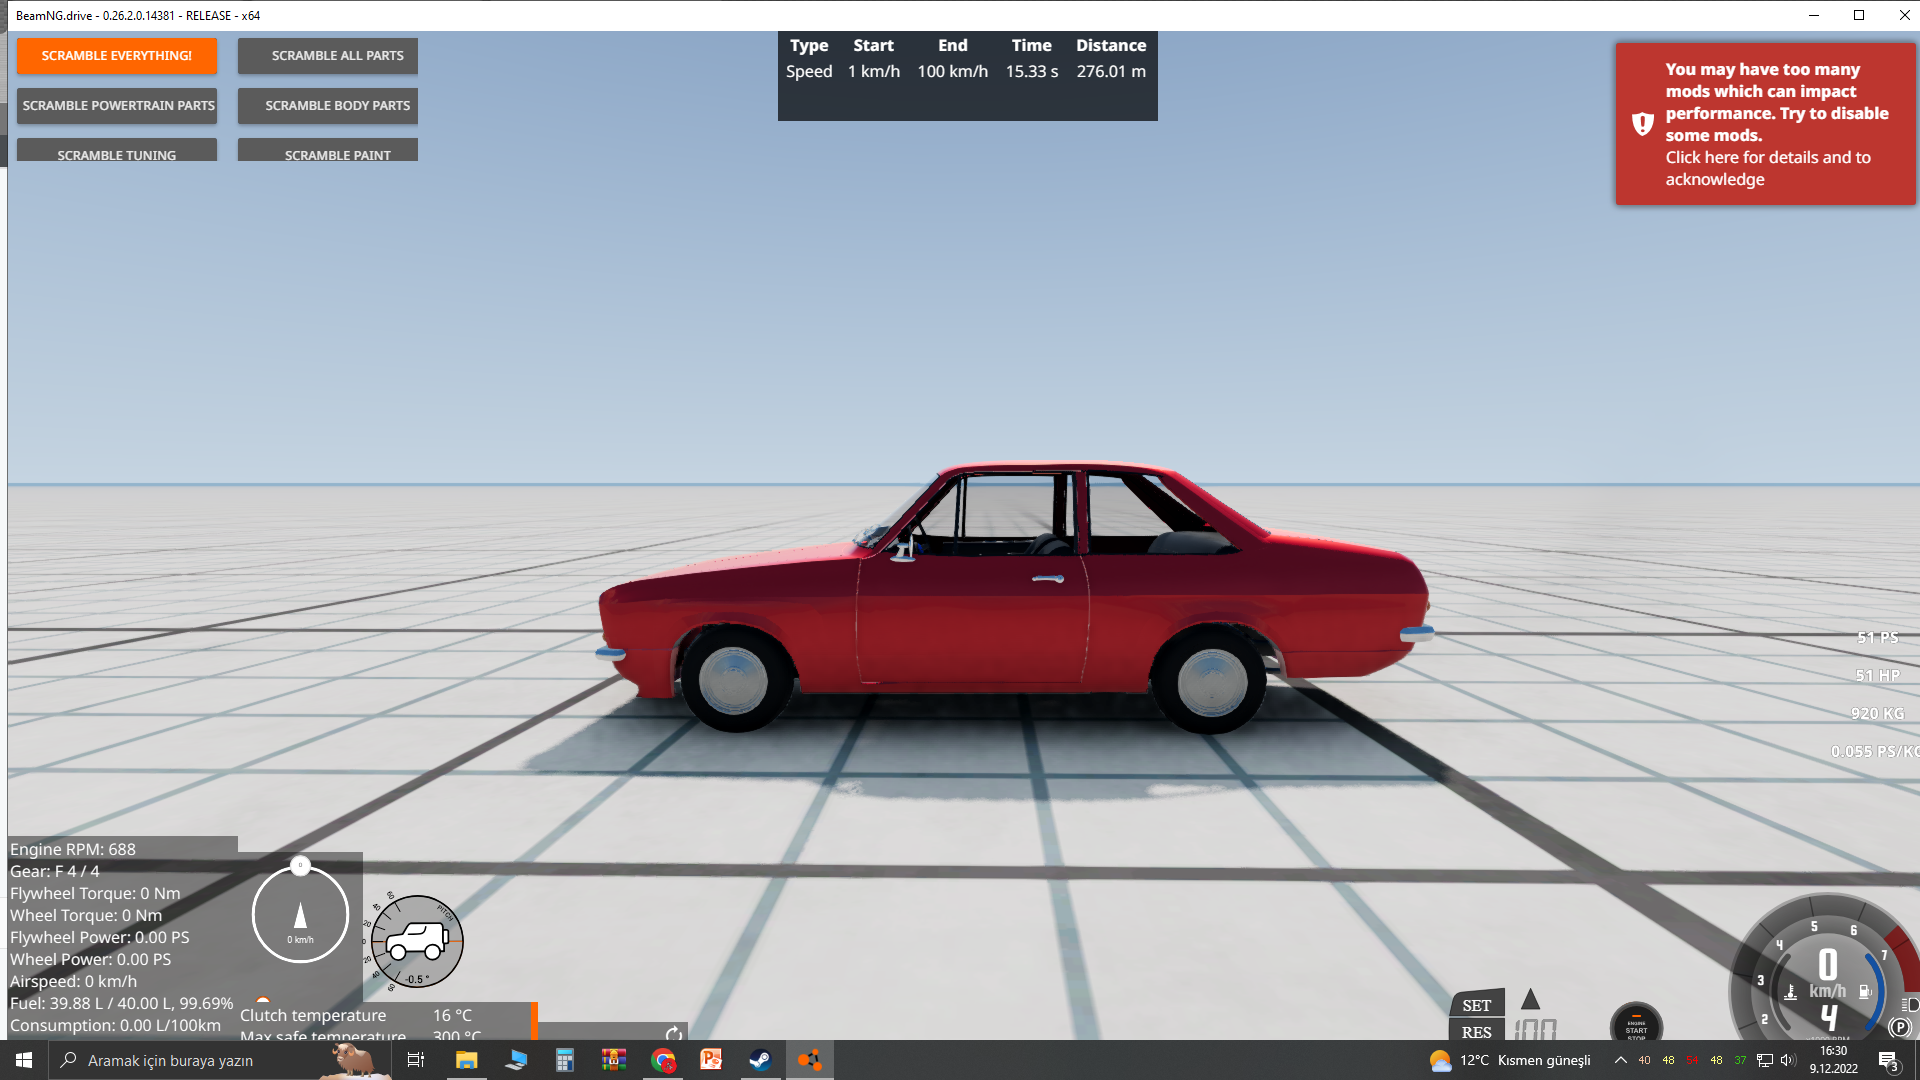Click the SCRAMBLE EVERYTHING! button
The image size is (1920, 1080).
pyautogui.click(x=117, y=56)
